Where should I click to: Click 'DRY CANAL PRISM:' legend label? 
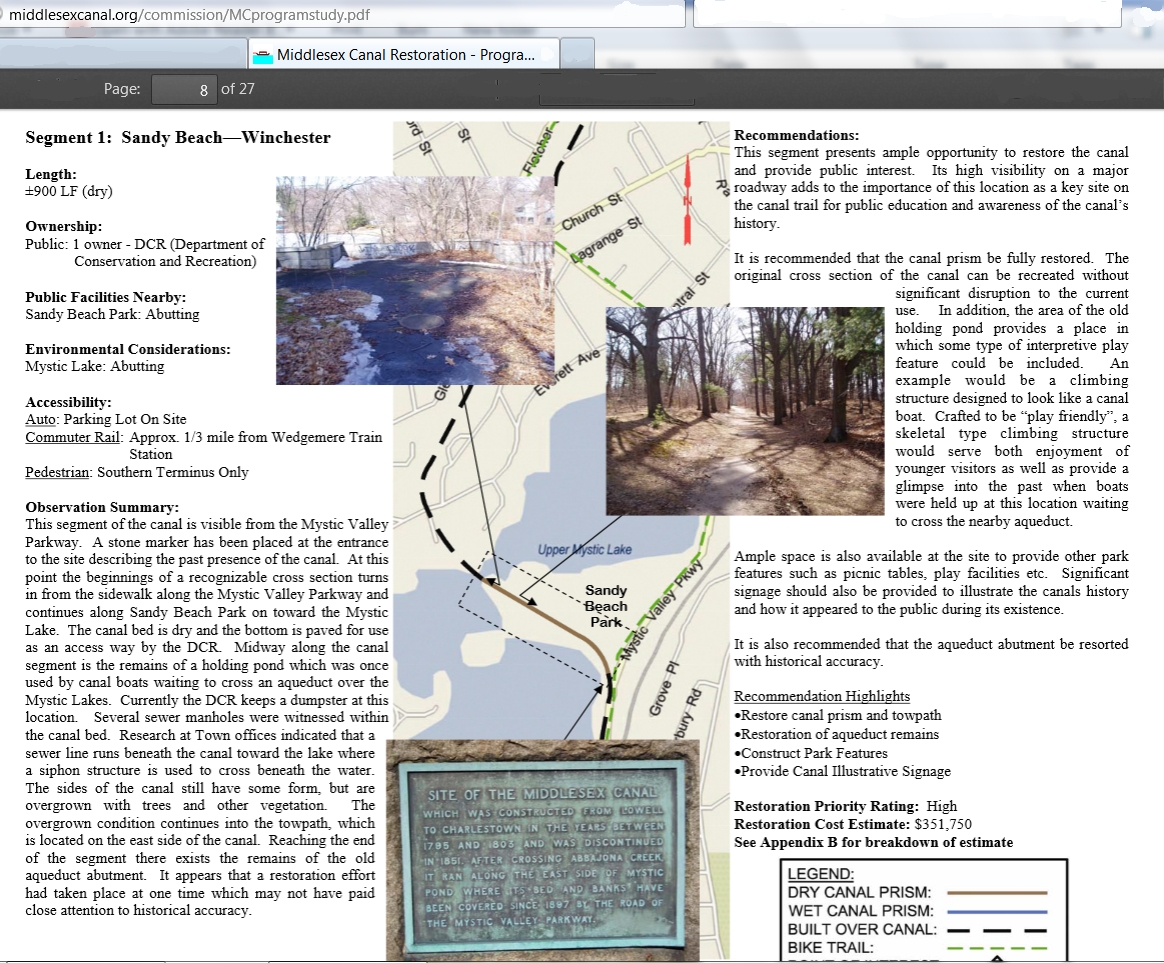pos(860,892)
